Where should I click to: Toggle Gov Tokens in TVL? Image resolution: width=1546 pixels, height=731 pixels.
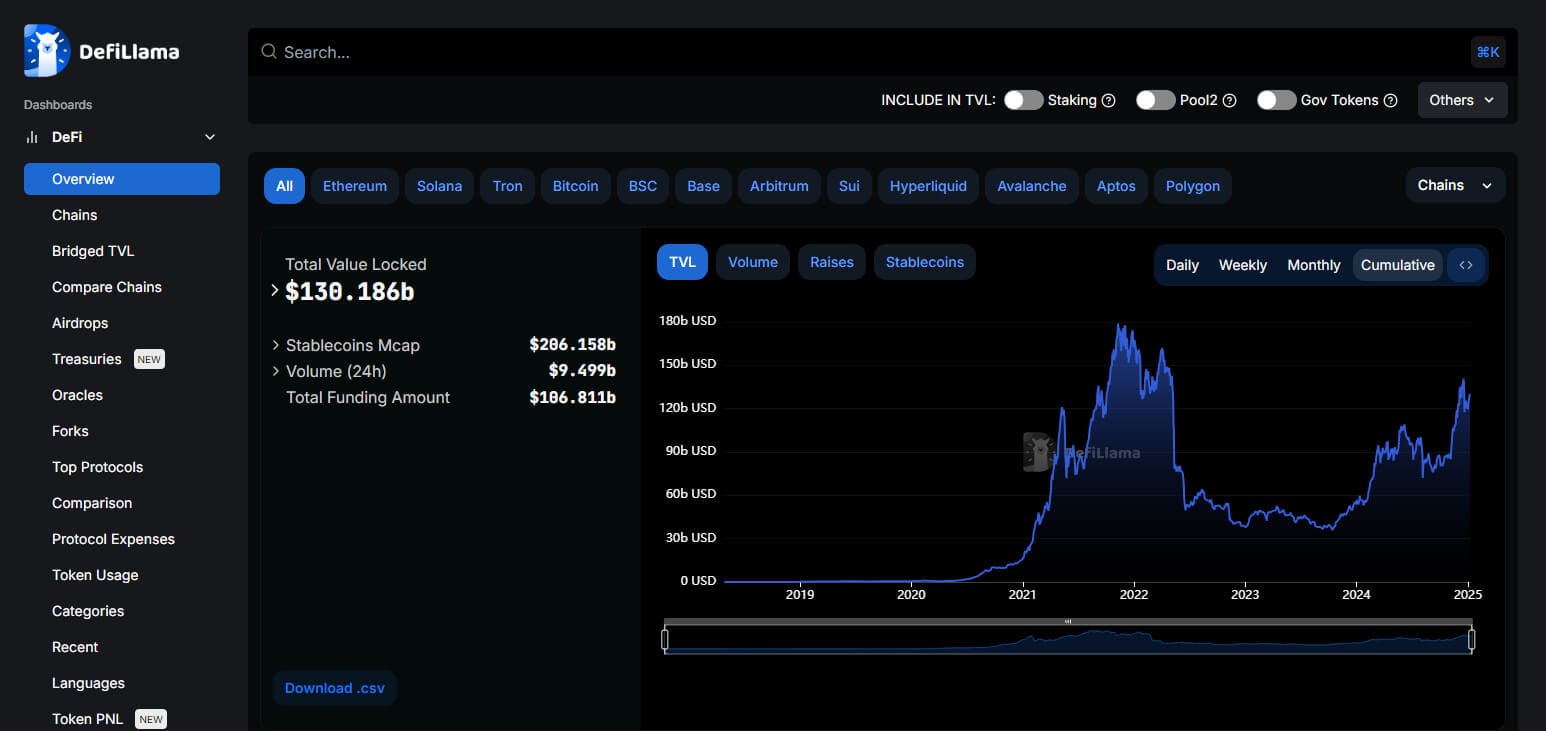(1276, 100)
